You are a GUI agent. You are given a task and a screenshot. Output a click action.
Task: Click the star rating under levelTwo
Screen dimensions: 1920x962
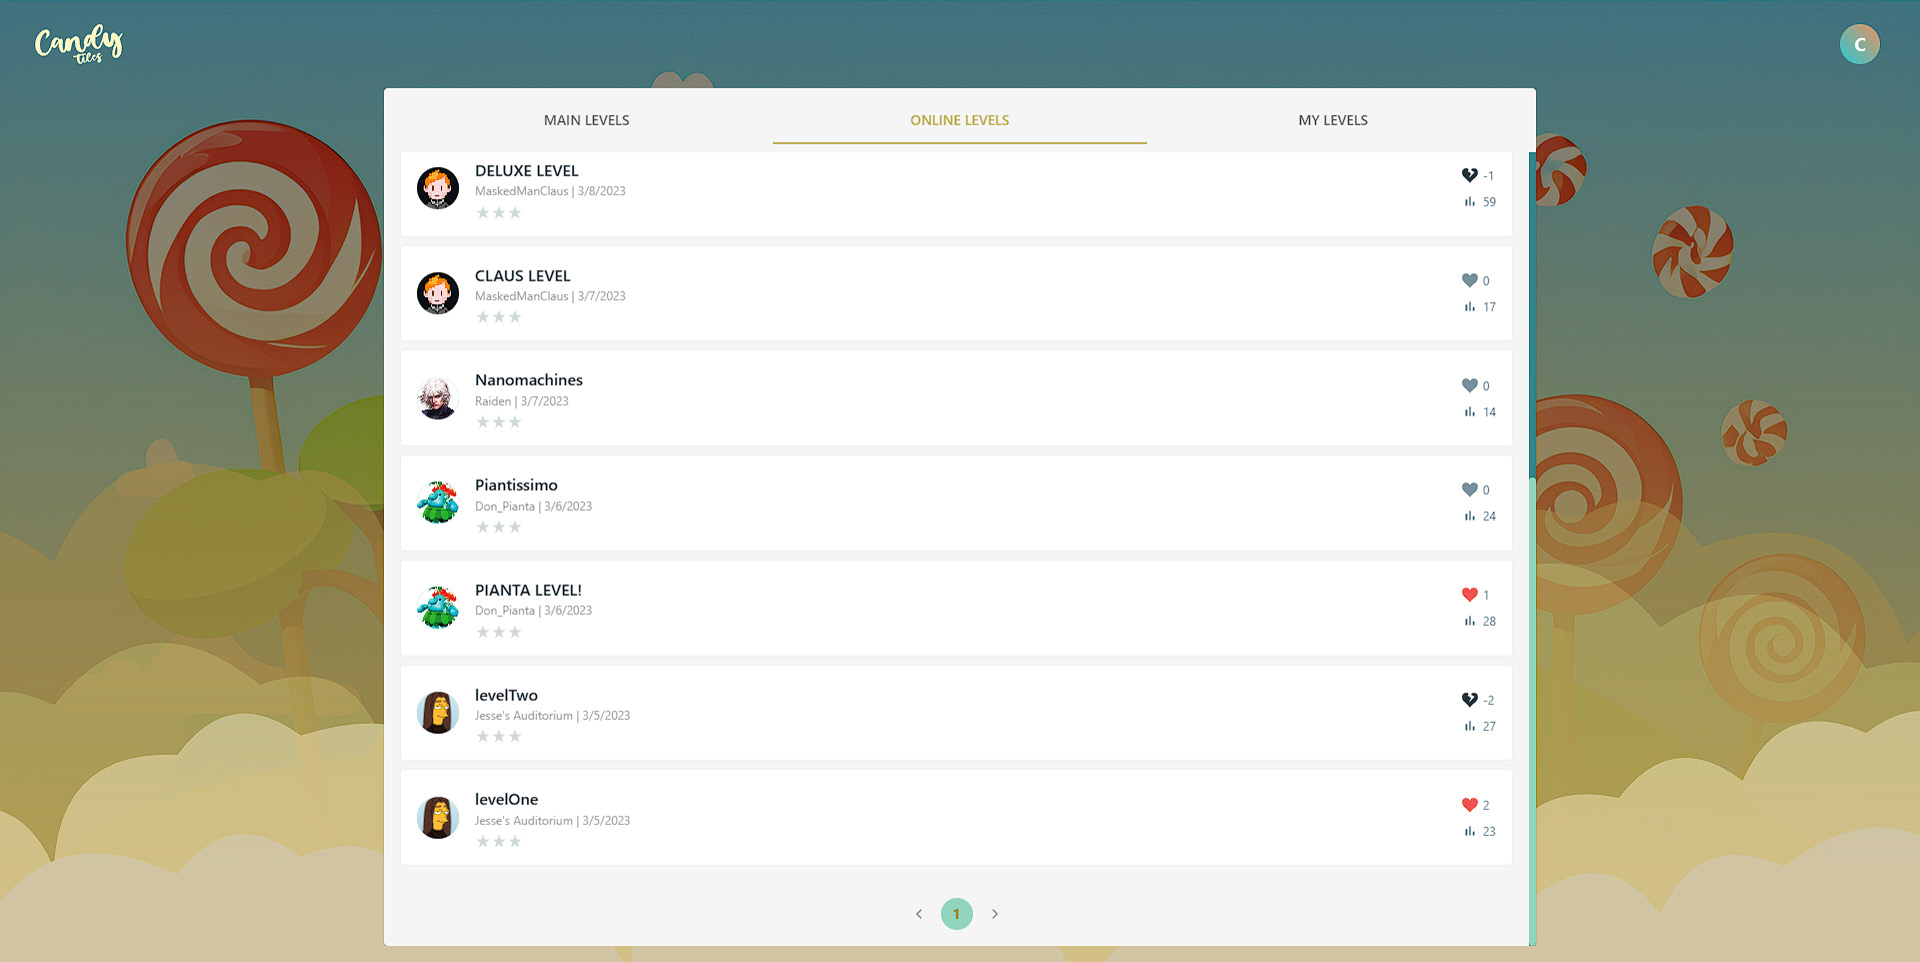(x=499, y=736)
